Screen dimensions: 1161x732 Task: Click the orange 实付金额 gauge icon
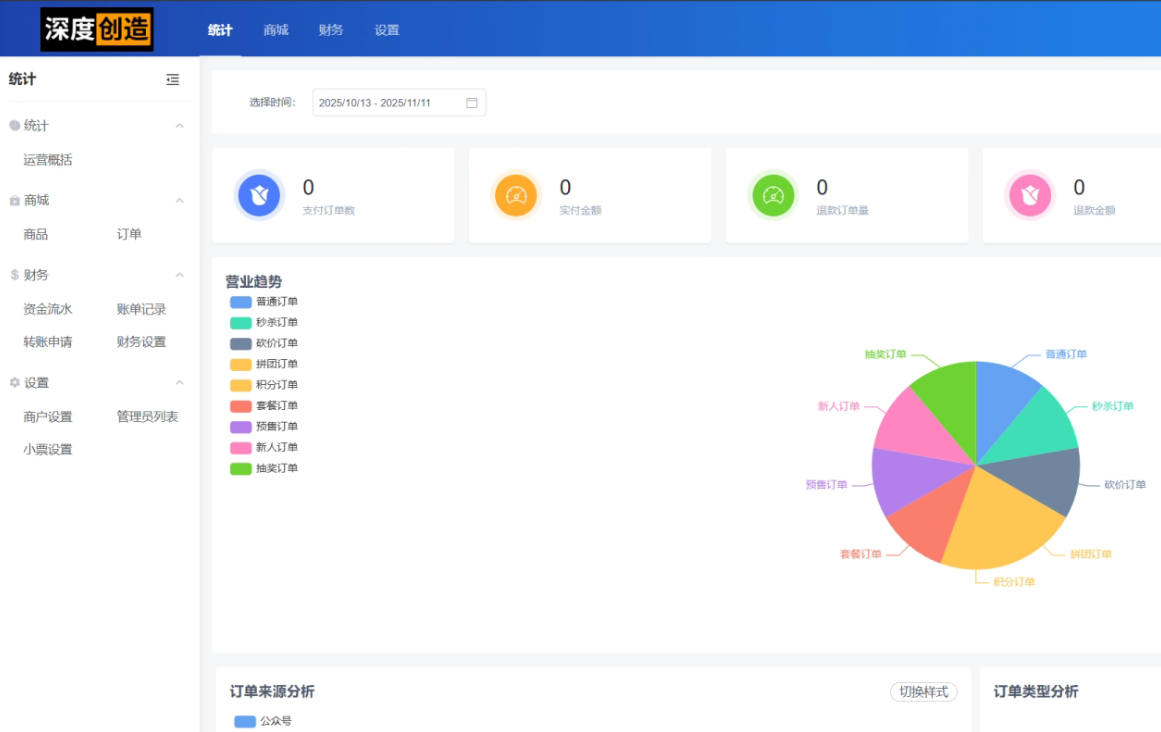pyautogui.click(x=516, y=195)
